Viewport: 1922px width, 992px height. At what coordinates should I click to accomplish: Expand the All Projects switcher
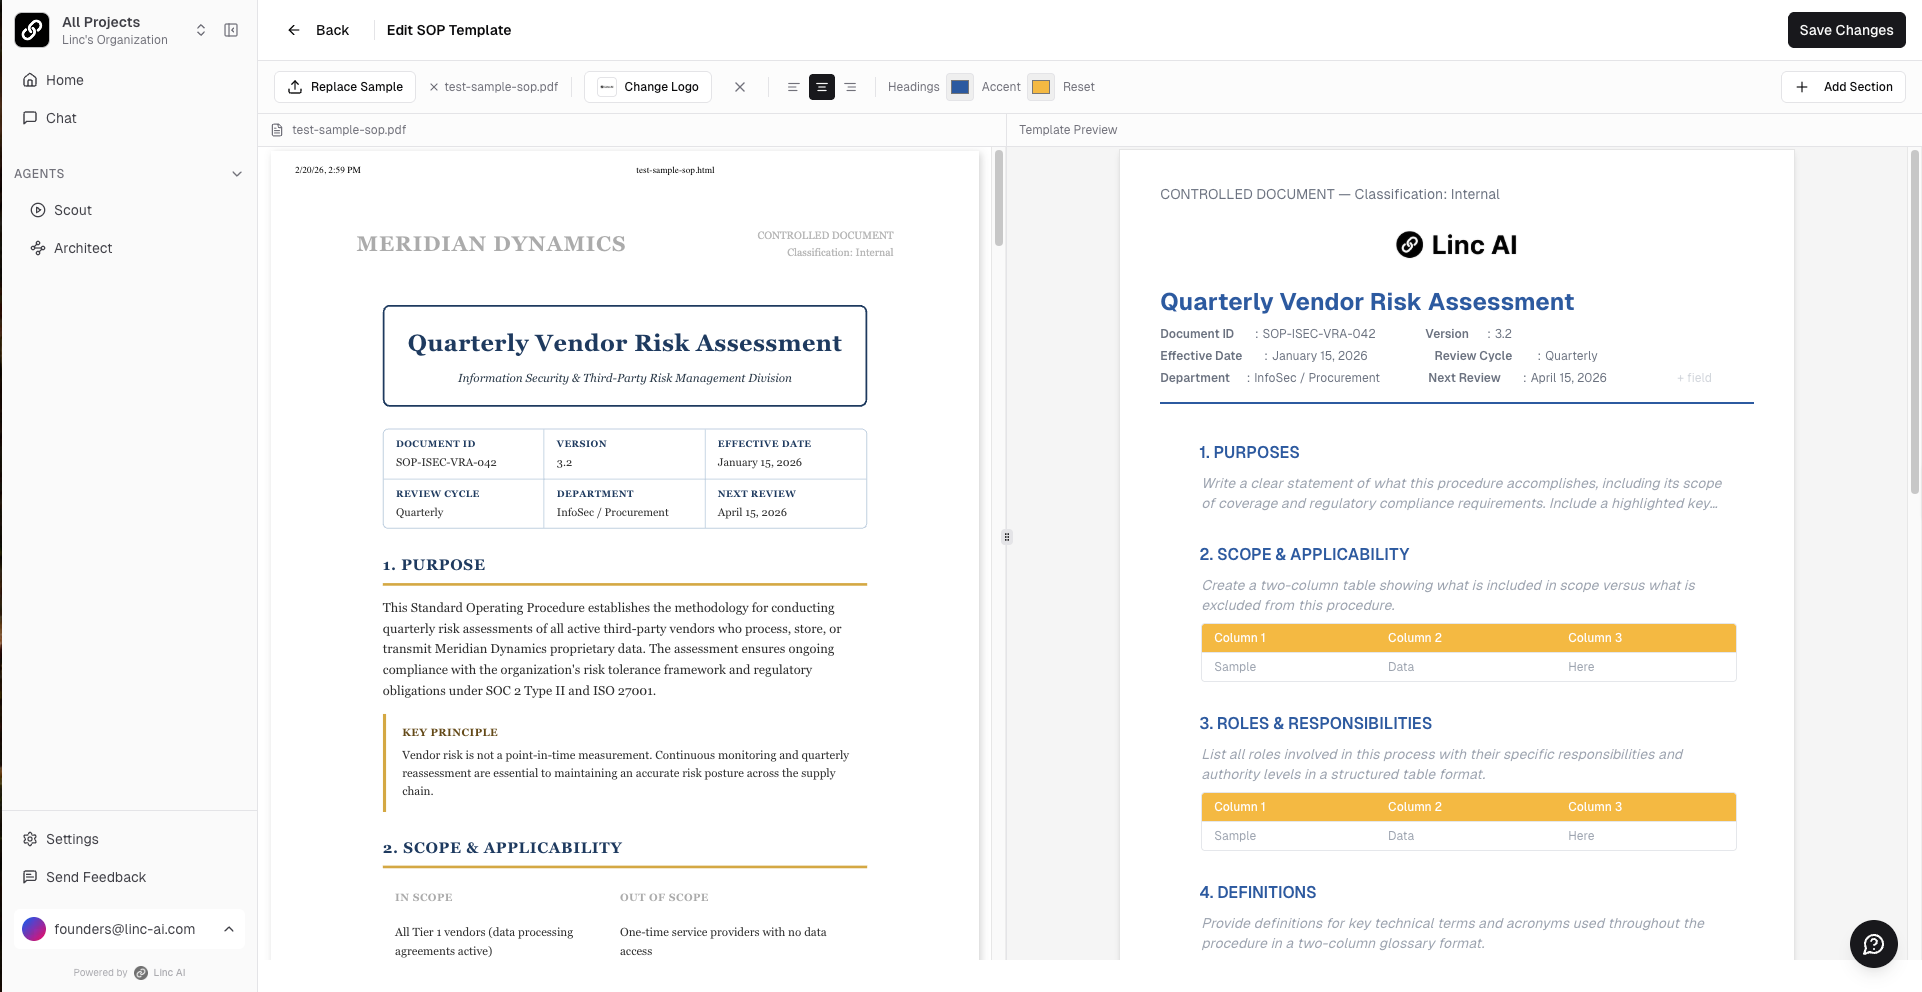coord(201,30)
